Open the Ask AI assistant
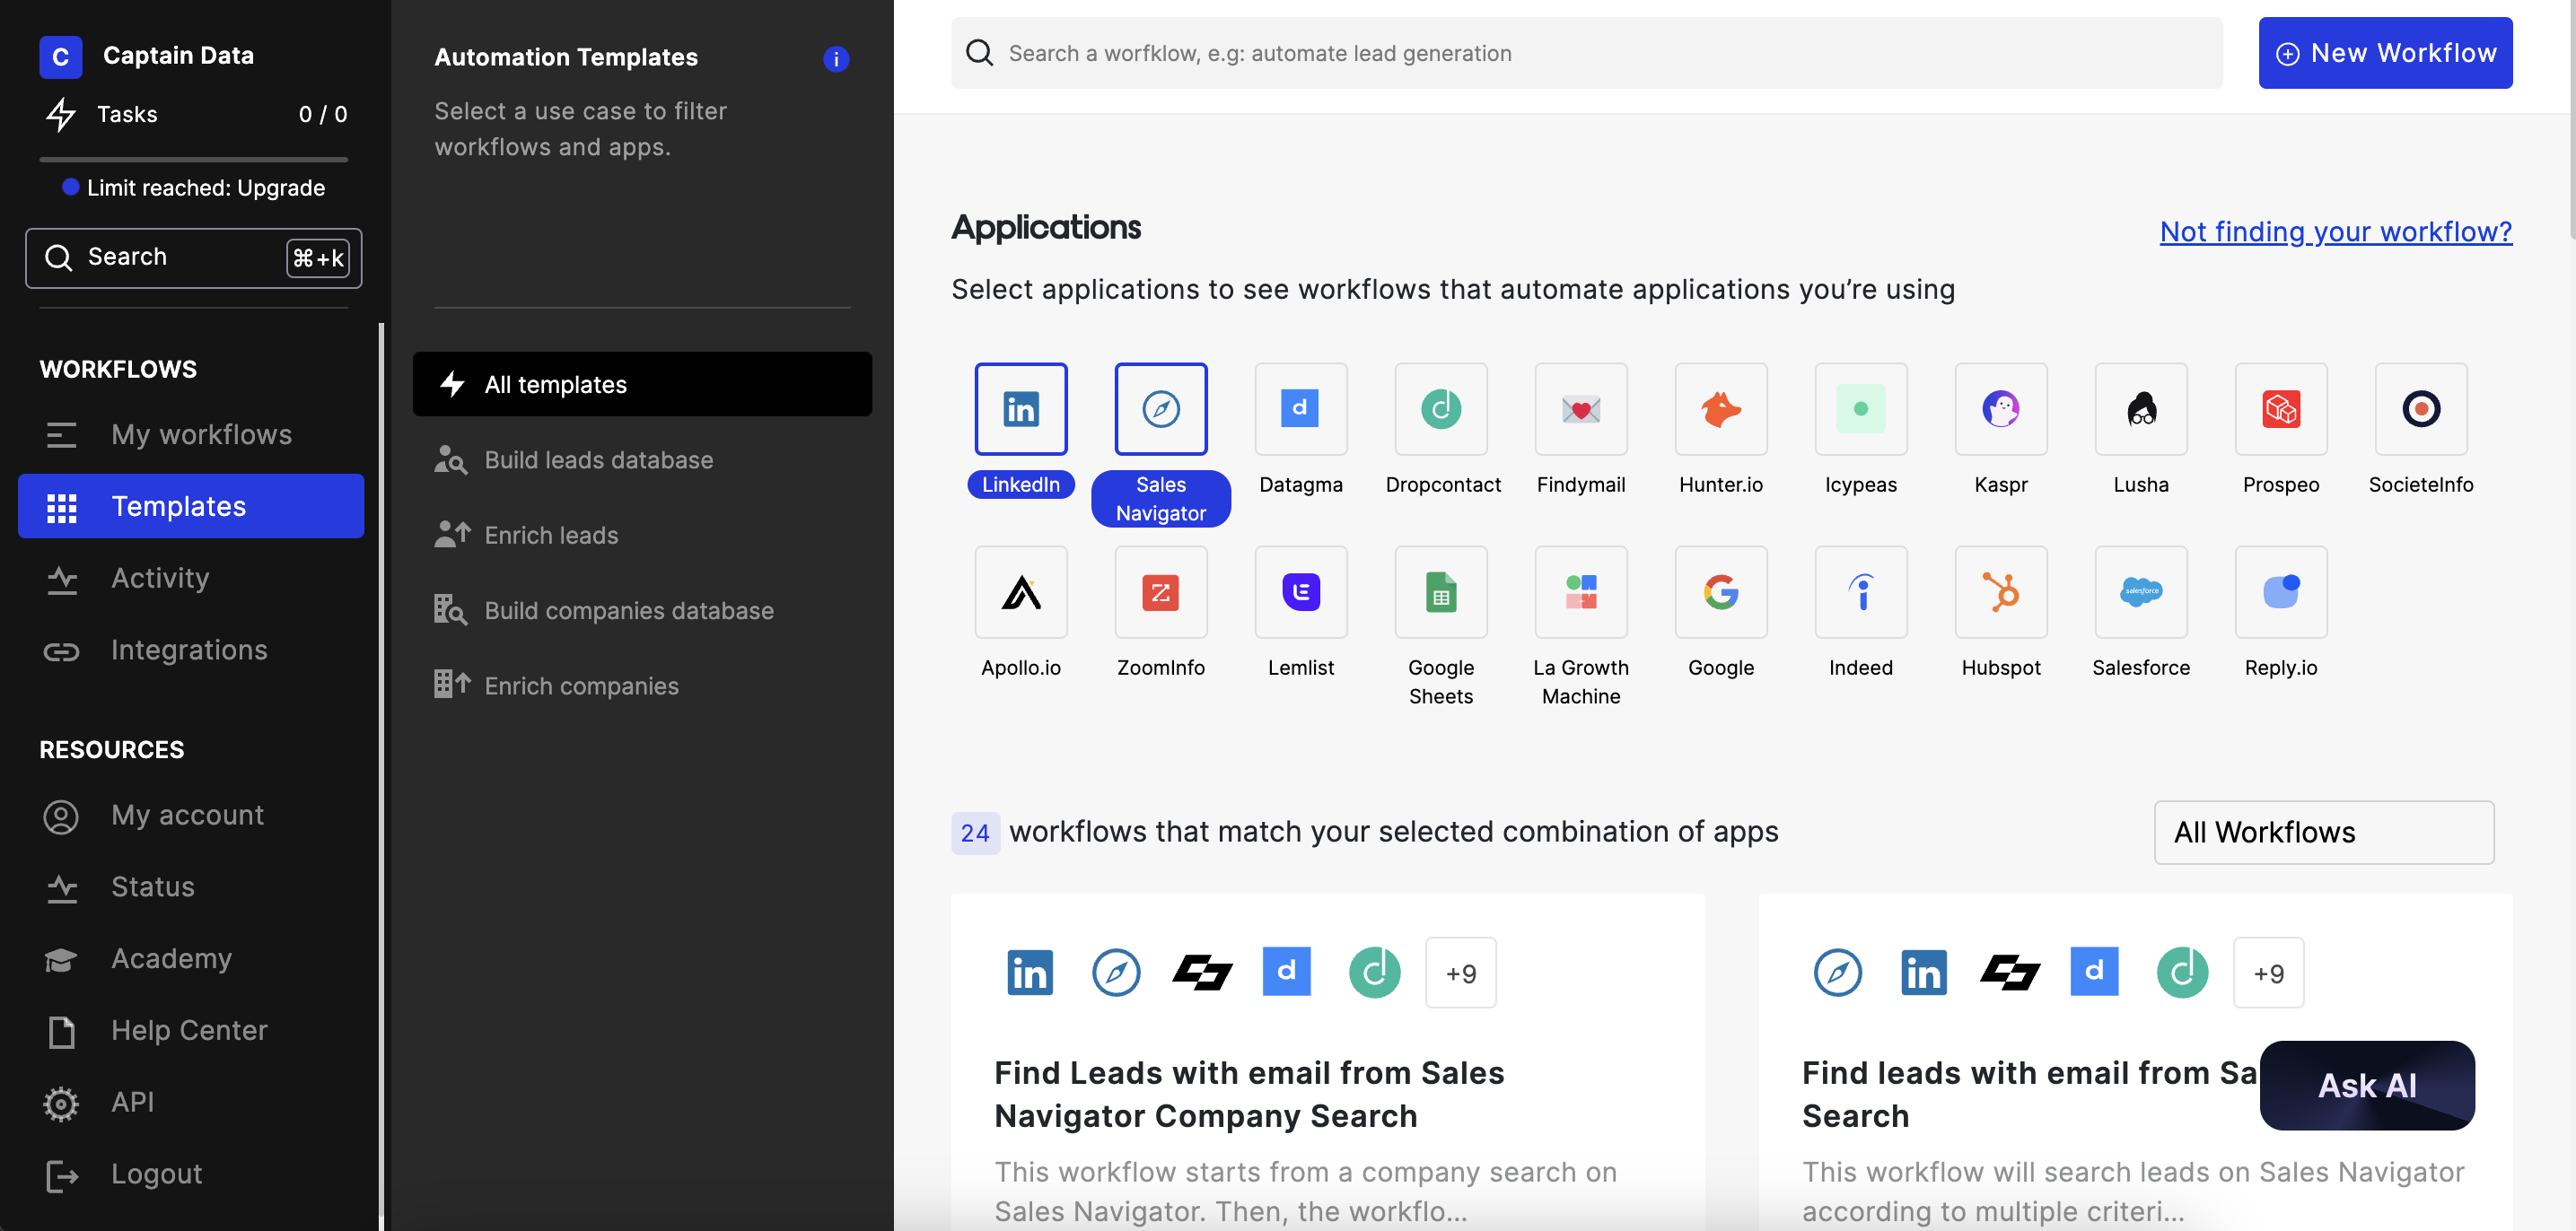The image size is (2576, 1231). point(2366,1085)
